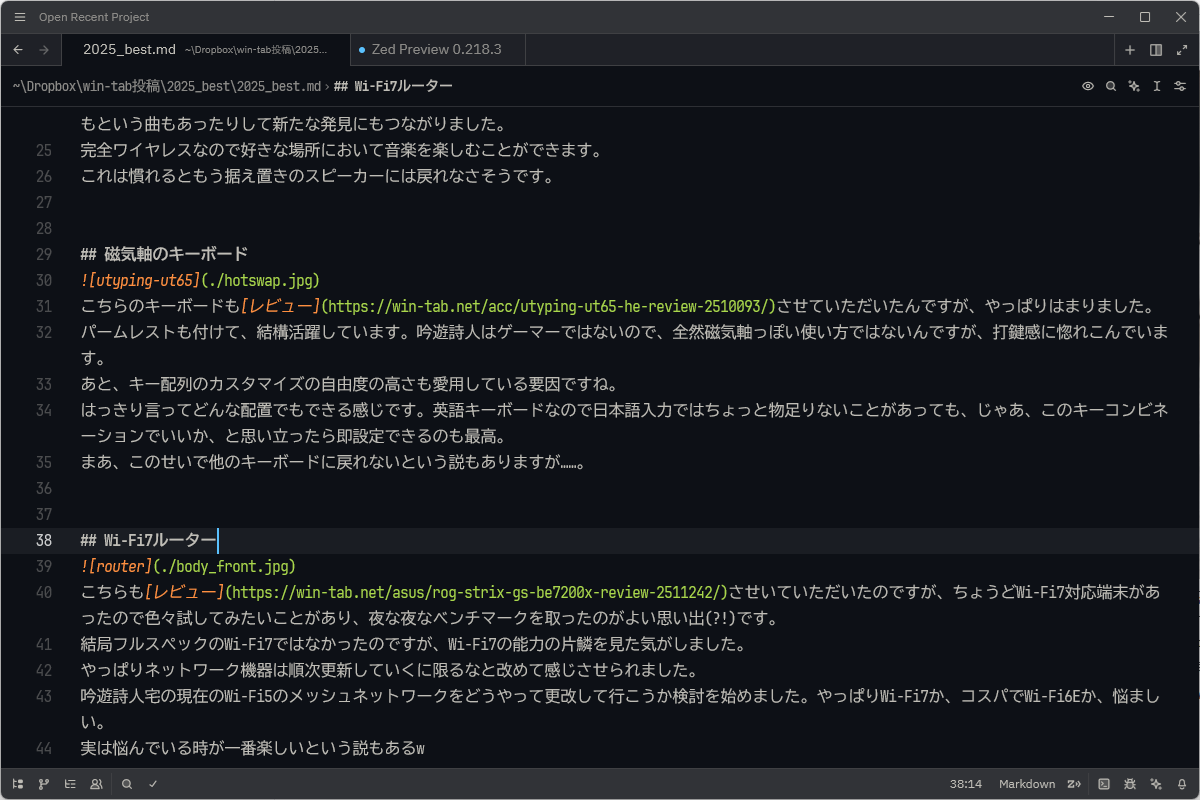Click the cursor position 38:14 indicator
This screenshot has height=800, width=1200.
[x=966, y=784]
